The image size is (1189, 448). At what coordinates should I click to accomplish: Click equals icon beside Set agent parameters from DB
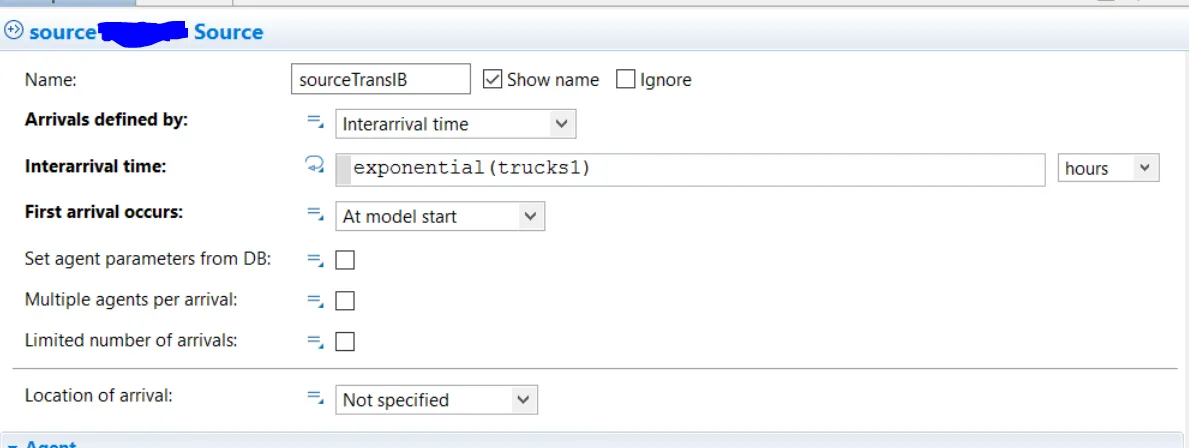[x=315, y=260]
